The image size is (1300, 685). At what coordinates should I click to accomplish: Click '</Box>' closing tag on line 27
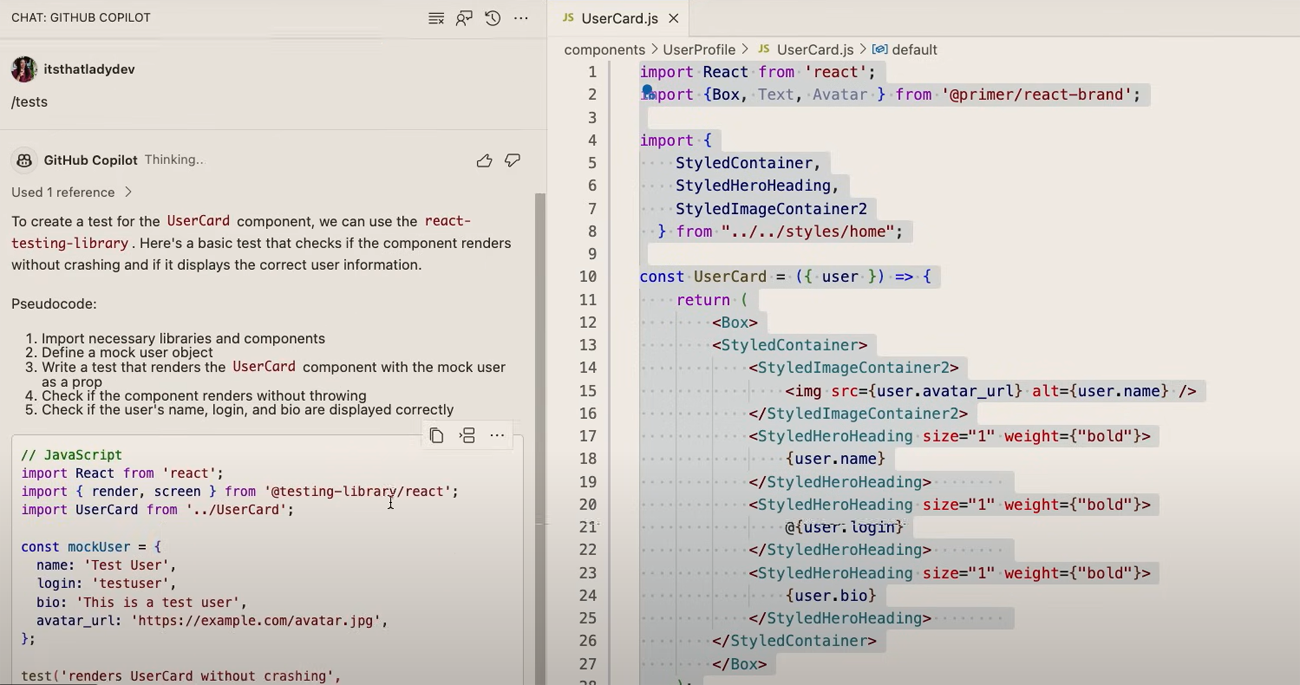pyautogui.click(x=739, y=664)
